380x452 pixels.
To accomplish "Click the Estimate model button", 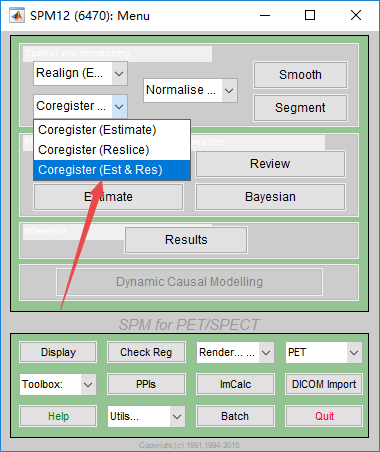I will point(108,197).
